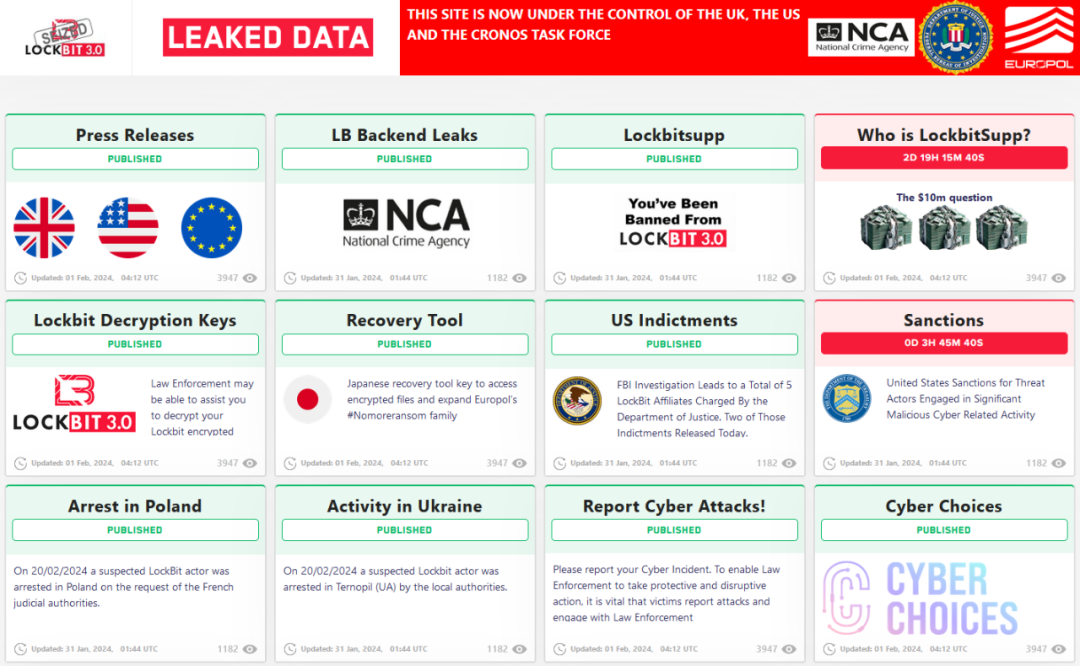Click the seized LockBit 3.0 logo
Image resolution: width=1080 pixels, height=666 pixels.
pyautogui.click(x=65, y=38)
